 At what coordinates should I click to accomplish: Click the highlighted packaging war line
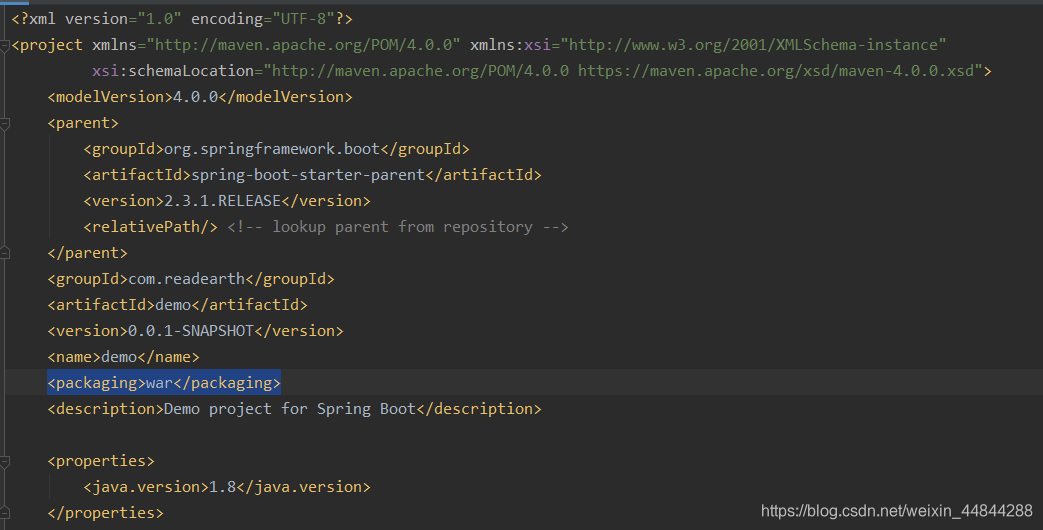click(164, 382)
